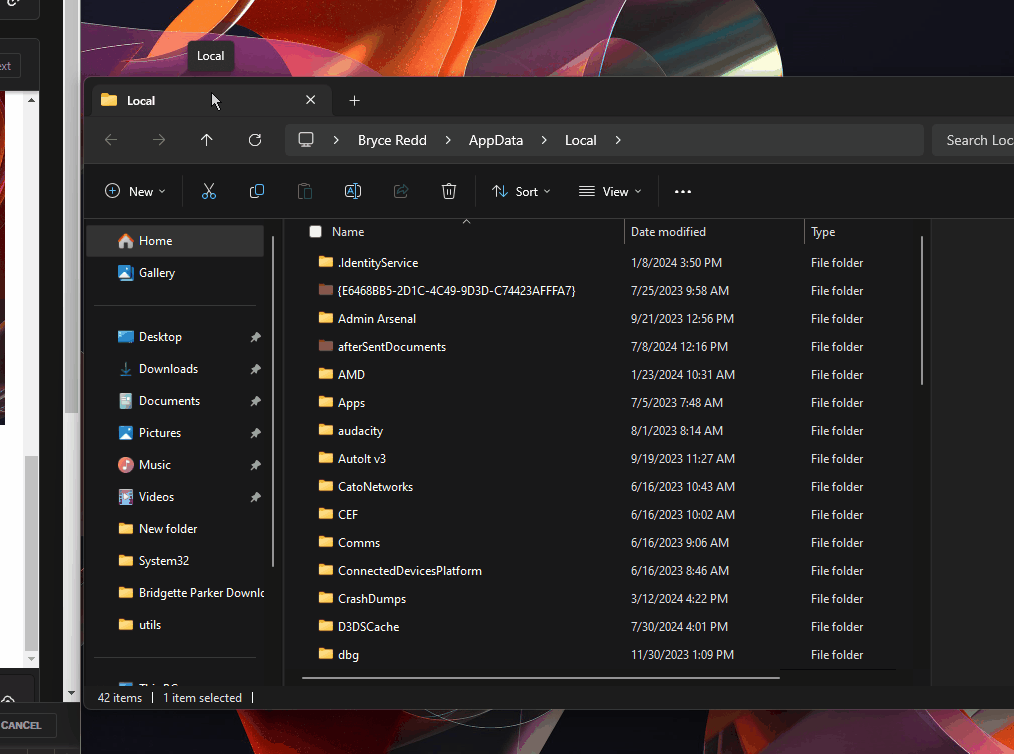The width and height of the screenshot is (1014, 754).
Task: Click AppData breadcrumb in address bar
Action: tap(496, 140)
